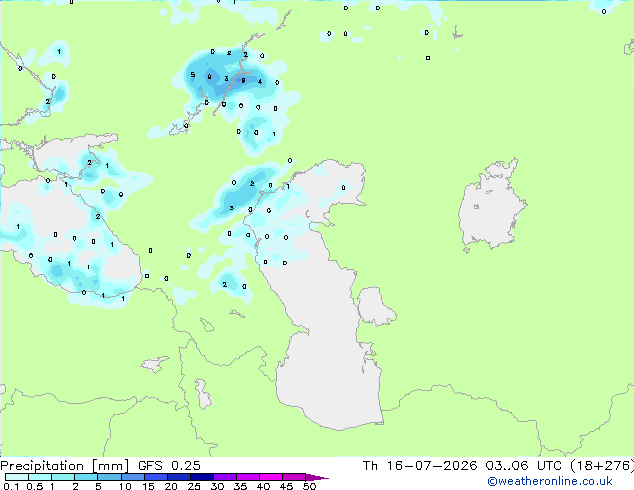The height and width of the screenshot is (490, 634).
Task: Select the 20–25 mm dark blue legend swatch
Action: point(178,477)
